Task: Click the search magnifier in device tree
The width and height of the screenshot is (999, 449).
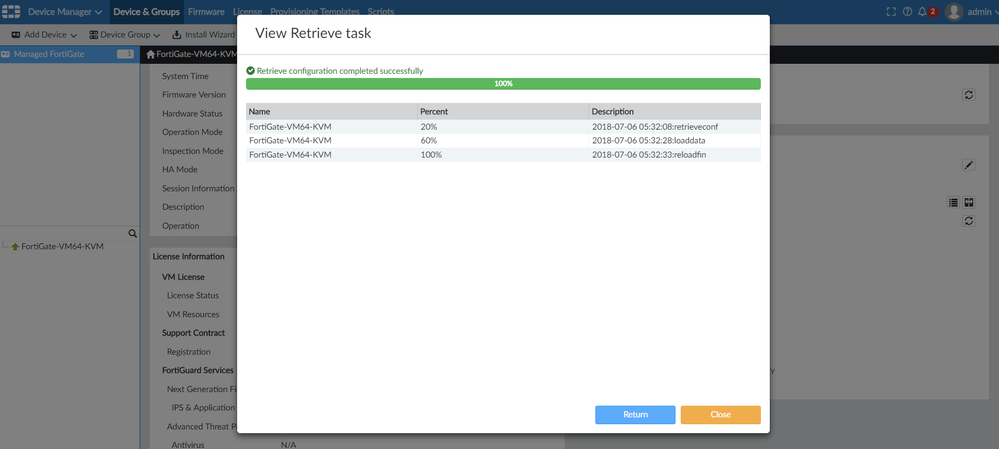Action: pyautogui.click(x=132, y=233)
